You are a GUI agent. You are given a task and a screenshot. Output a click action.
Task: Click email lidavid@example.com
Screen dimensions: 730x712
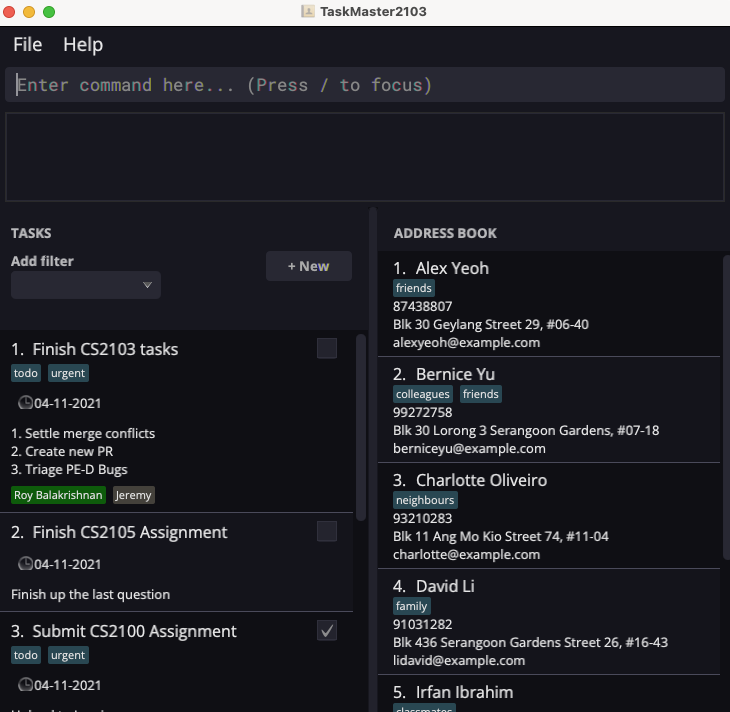point(459,661)
